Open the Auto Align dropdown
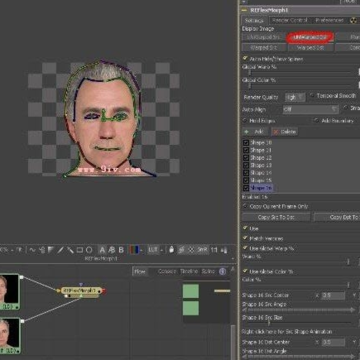 (311, 109)
